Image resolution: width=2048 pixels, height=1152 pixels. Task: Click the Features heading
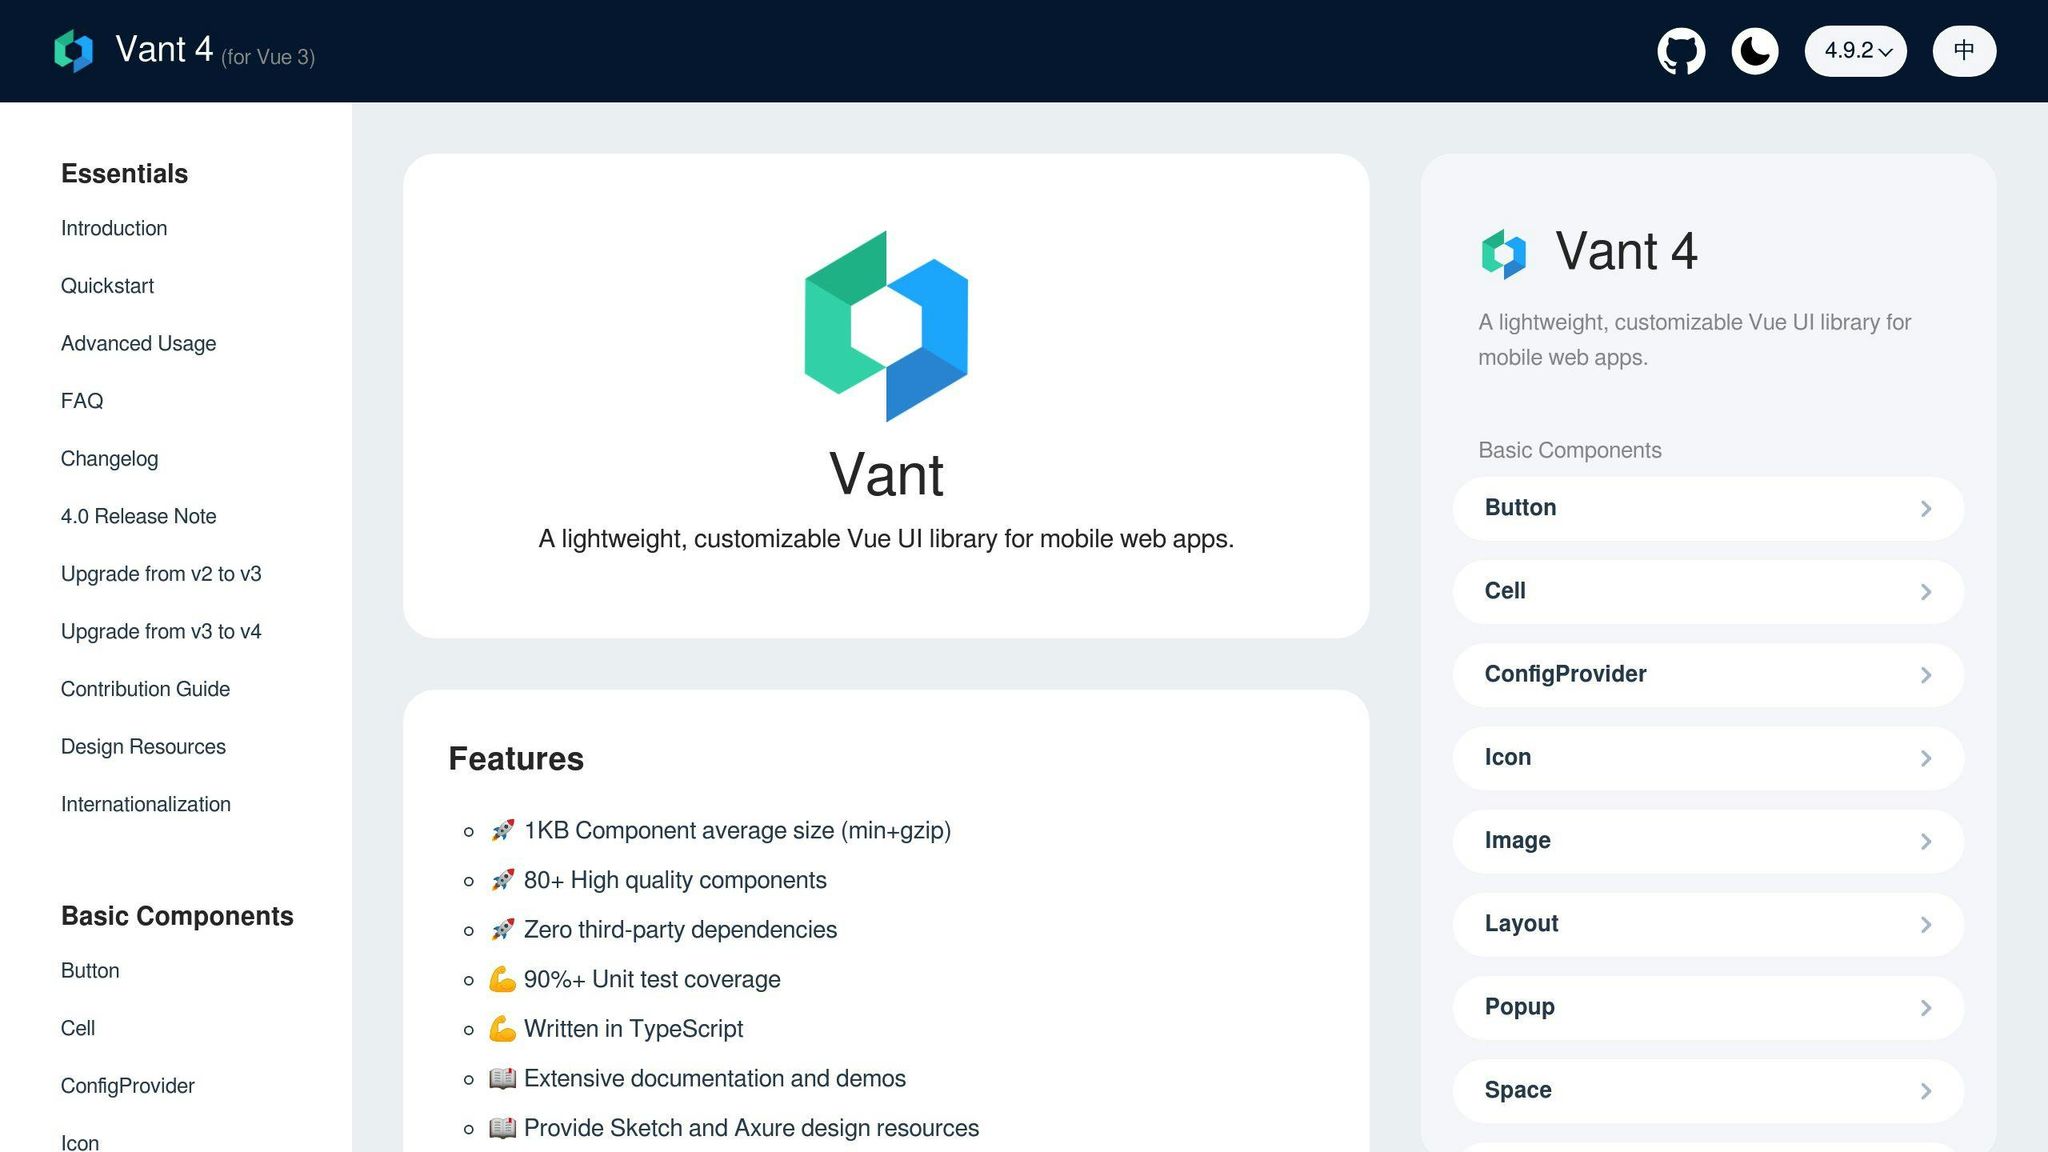tap(516, 759)
